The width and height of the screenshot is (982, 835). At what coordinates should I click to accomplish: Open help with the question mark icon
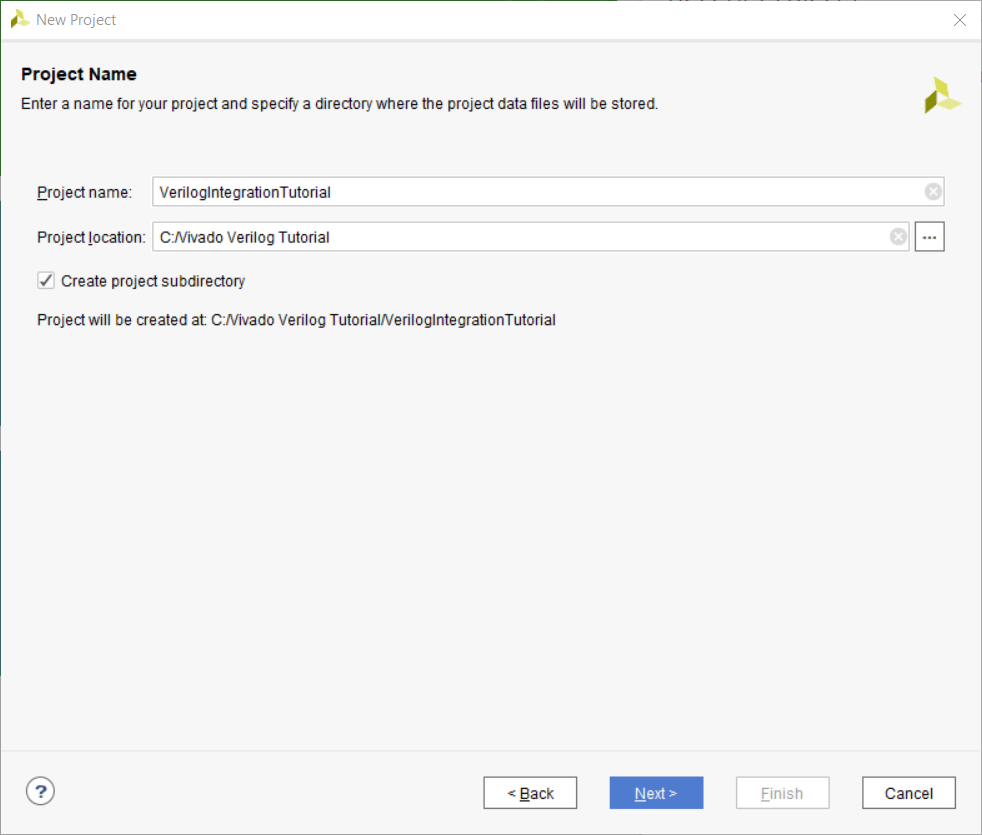click(x=40, y=792)
